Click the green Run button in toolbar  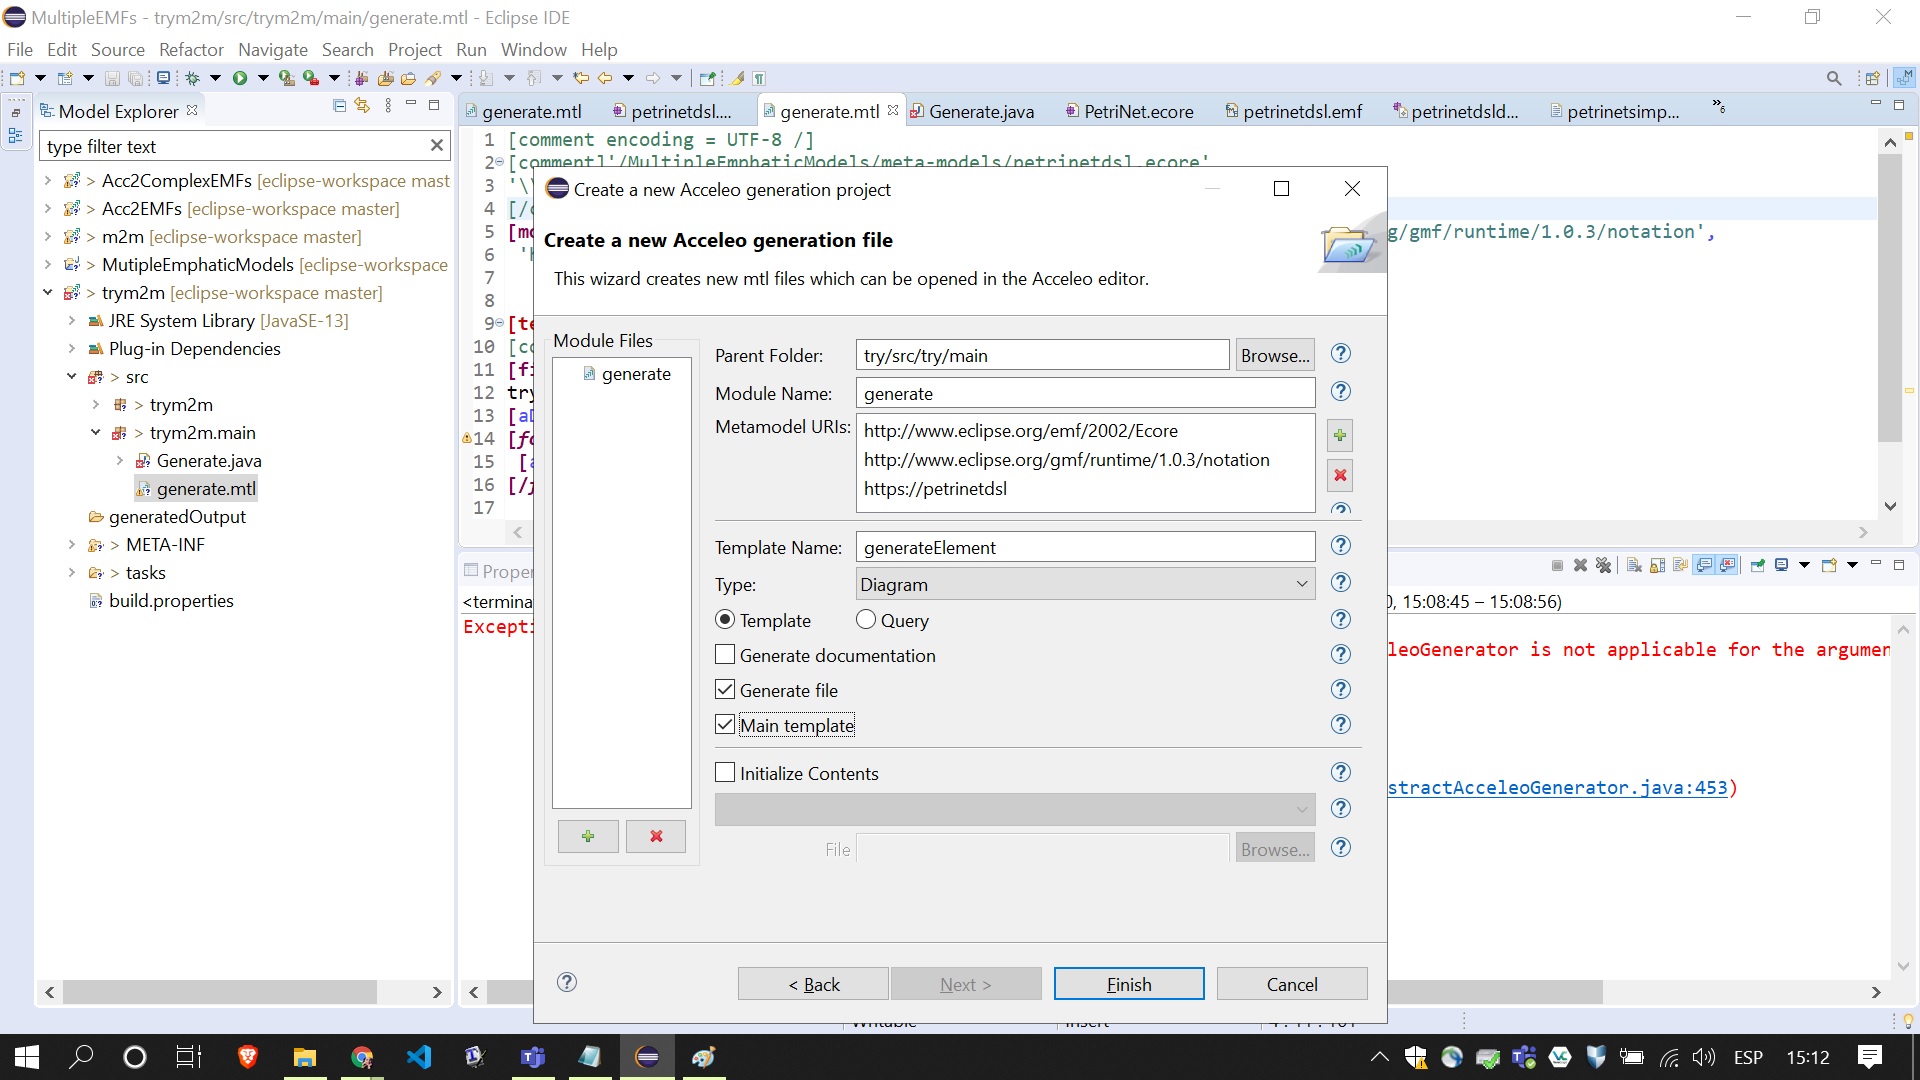240,78
